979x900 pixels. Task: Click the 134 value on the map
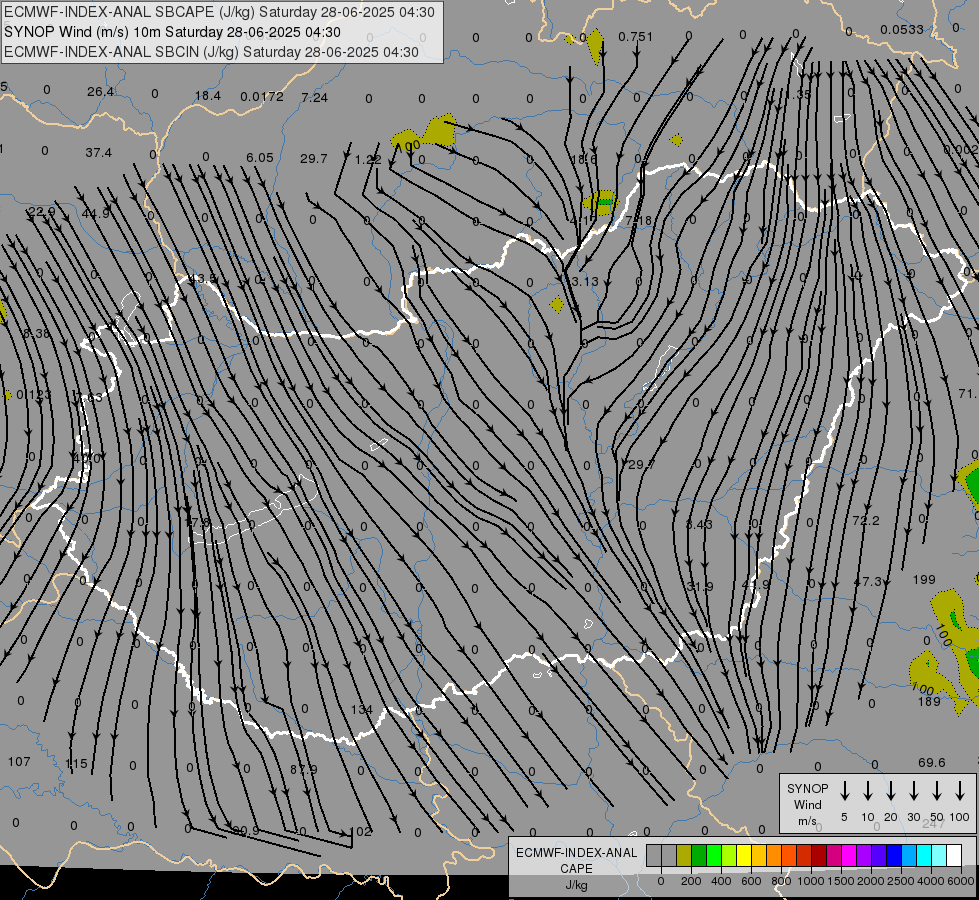362,710
